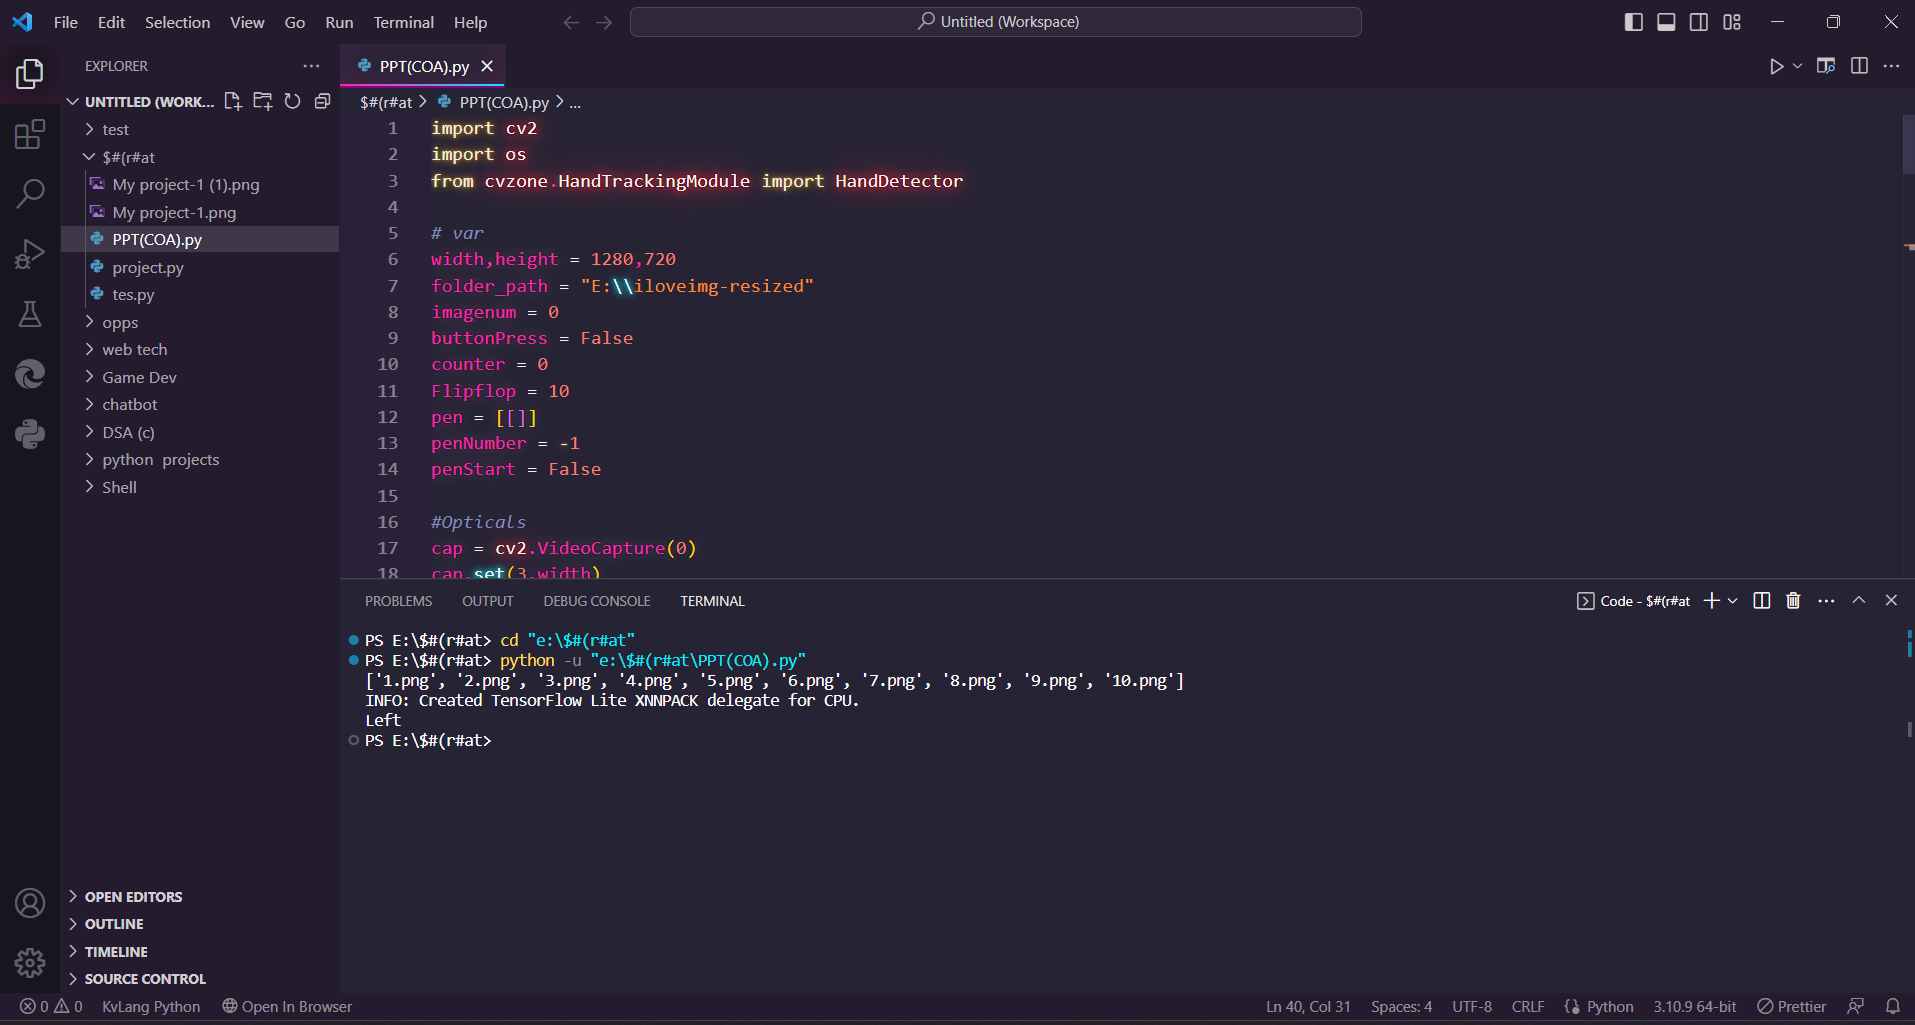The image size is (1915, 1025).
Task: Change indentation via Spaces: 4
Action: click(1401, 1006)
